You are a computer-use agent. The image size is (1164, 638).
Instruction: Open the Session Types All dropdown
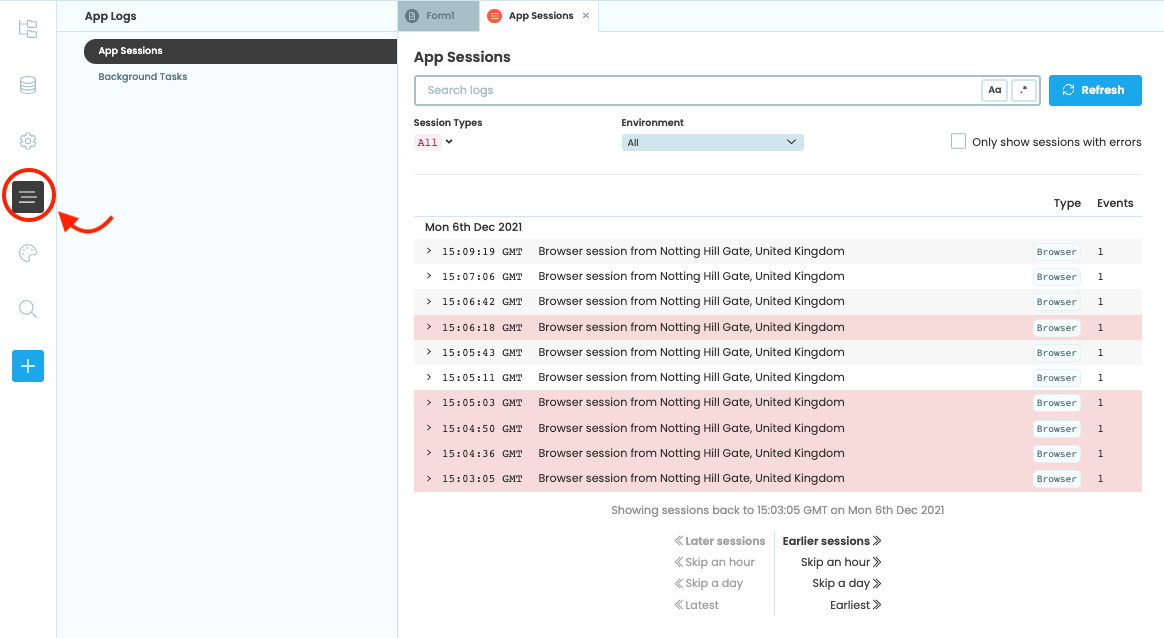[432, 142]
